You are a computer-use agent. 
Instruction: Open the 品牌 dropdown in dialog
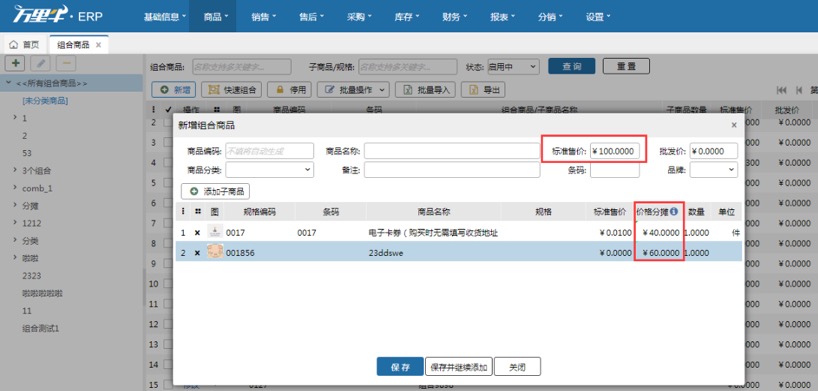coord(714,170)
